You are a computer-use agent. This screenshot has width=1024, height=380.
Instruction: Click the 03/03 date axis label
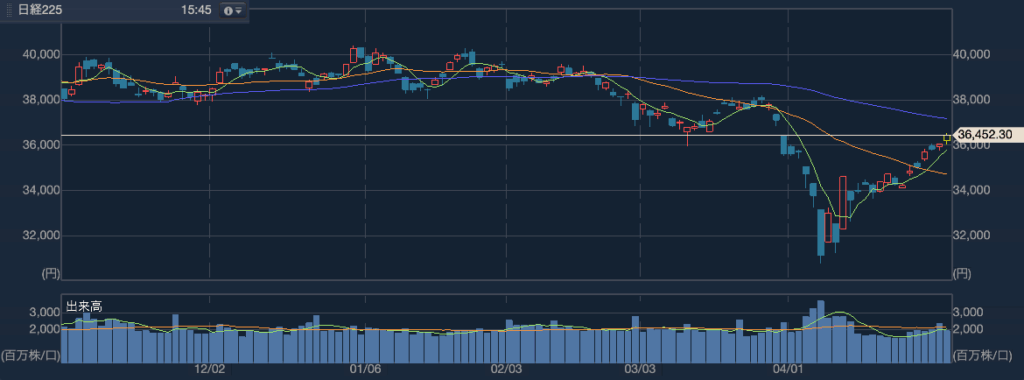[640, 370]
